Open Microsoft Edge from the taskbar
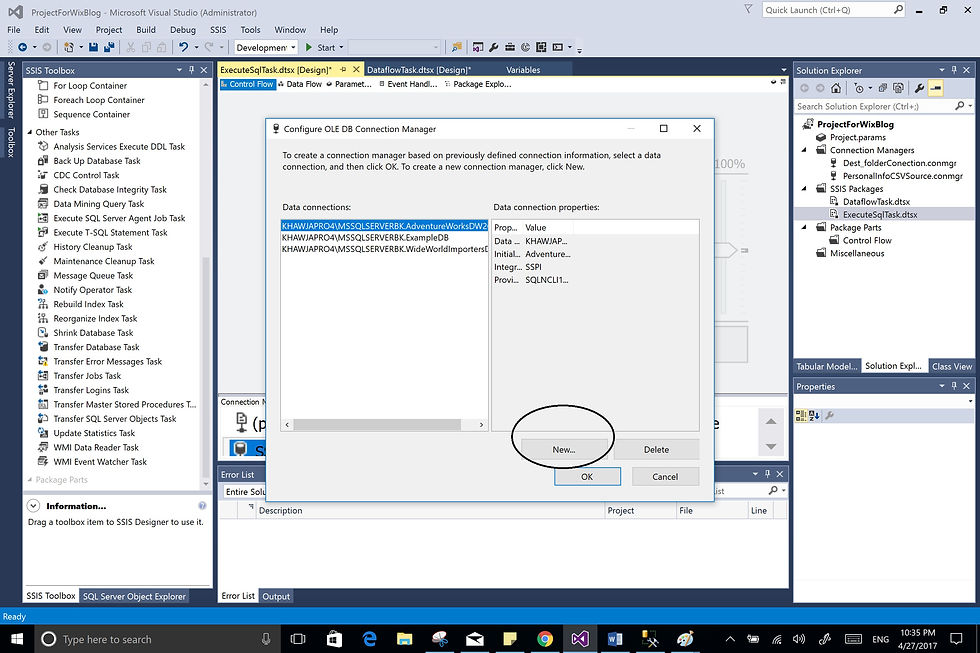The width and height of the screenshot is (980, 653). pyautogui.click(x=369, y=639)
